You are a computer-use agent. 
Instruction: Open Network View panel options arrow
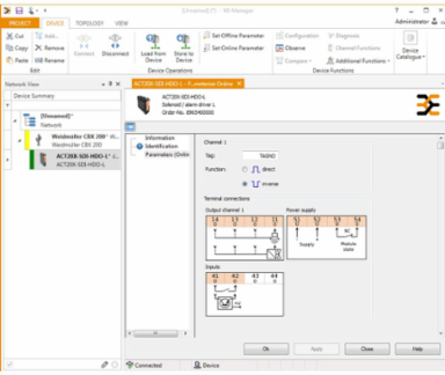pyautogui.click(x=103, y=84)
